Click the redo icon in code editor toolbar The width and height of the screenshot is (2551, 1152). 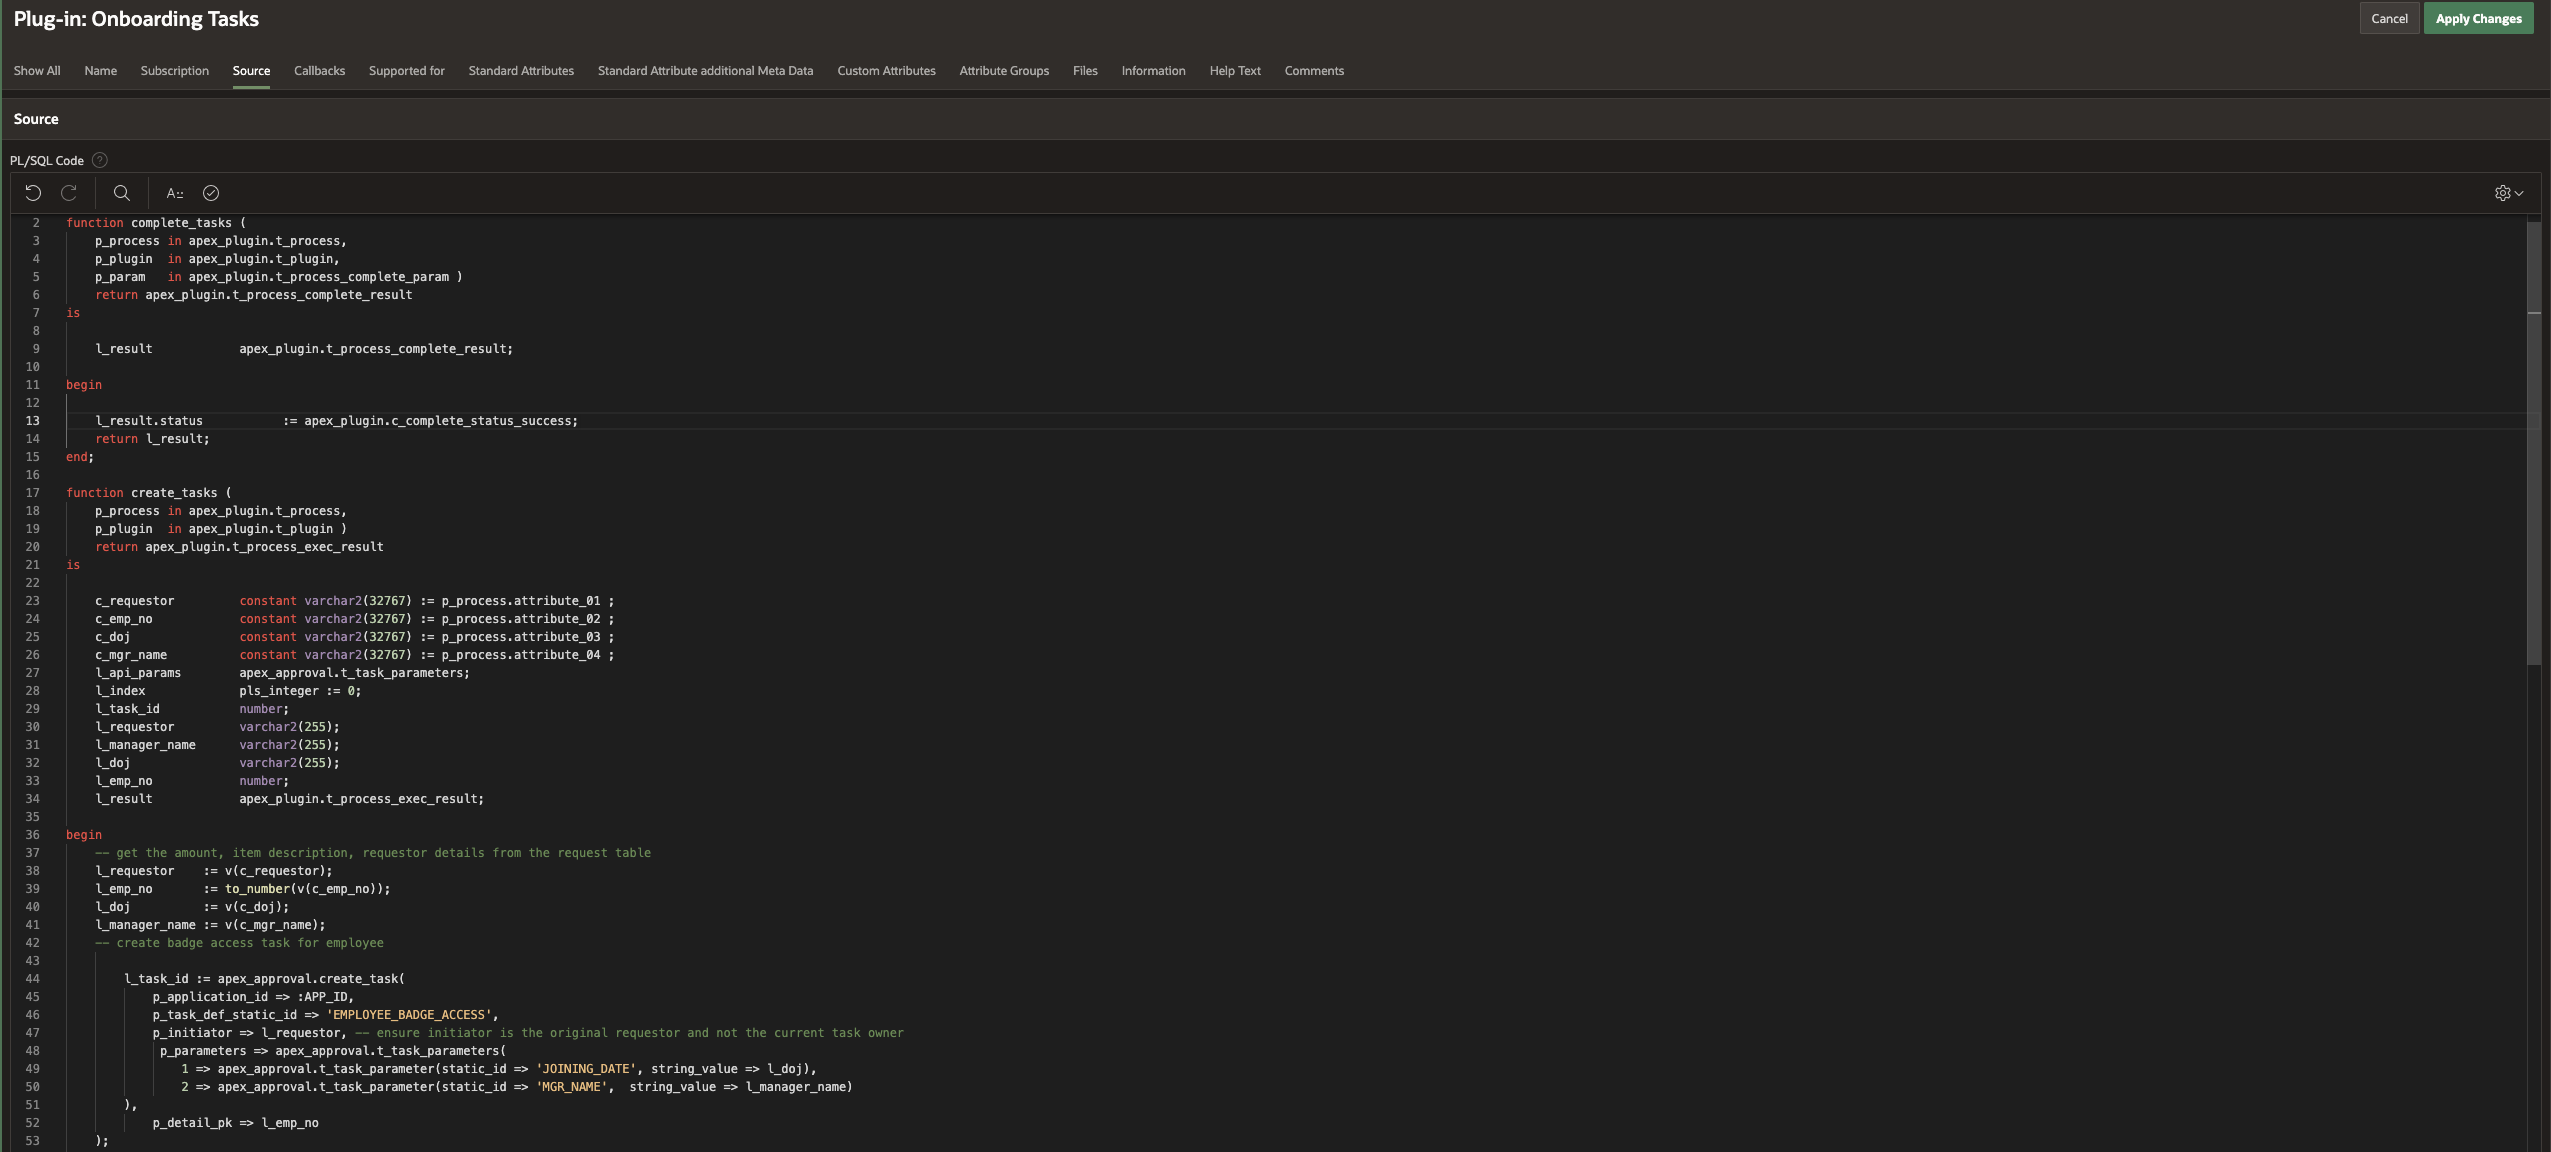[x=69, y=193]
